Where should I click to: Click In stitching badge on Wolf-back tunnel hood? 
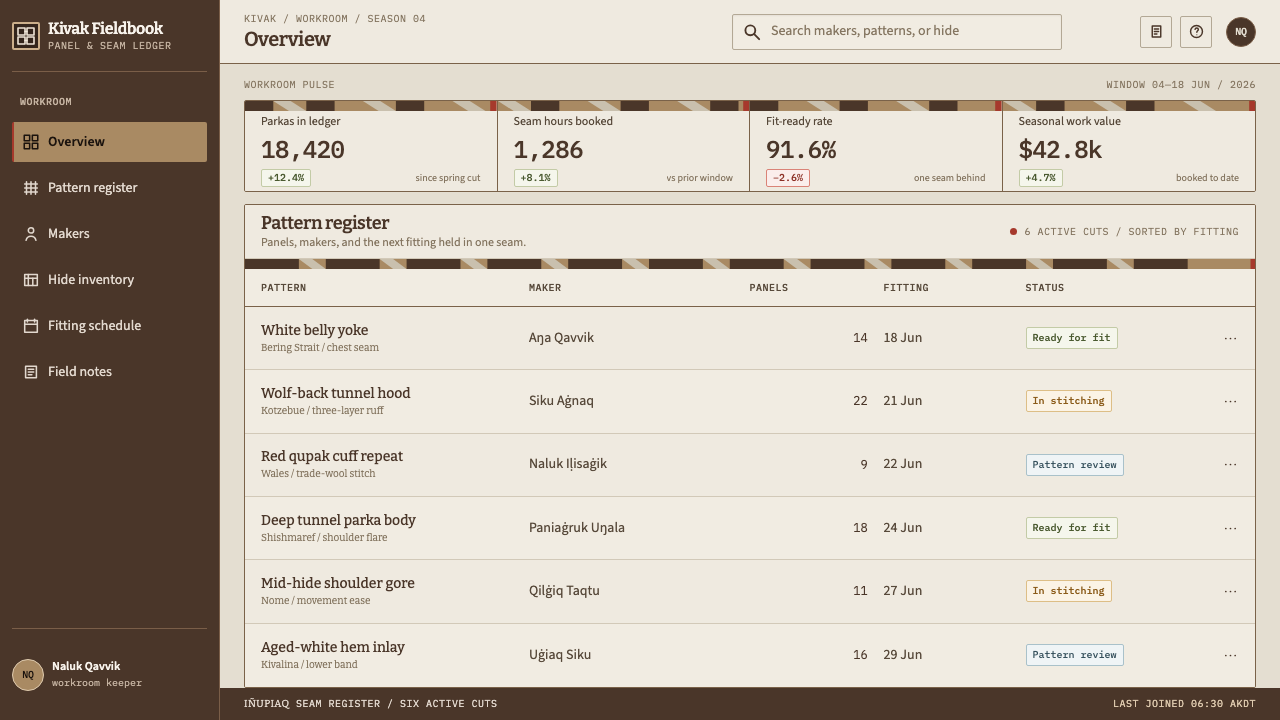point(1068,401)
